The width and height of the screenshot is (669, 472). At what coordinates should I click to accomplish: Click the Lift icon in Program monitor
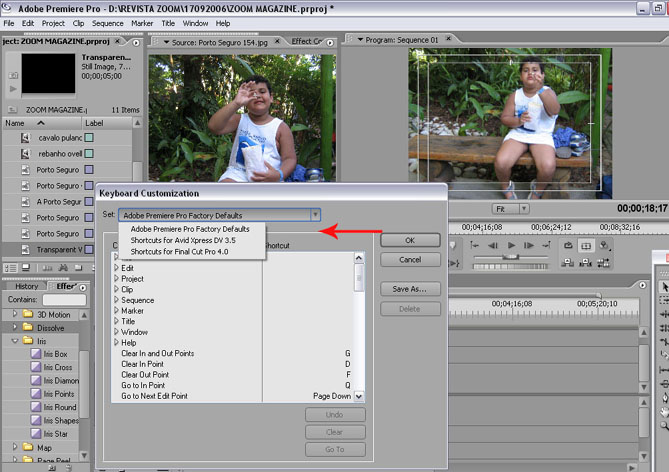(x=568, y=262)
